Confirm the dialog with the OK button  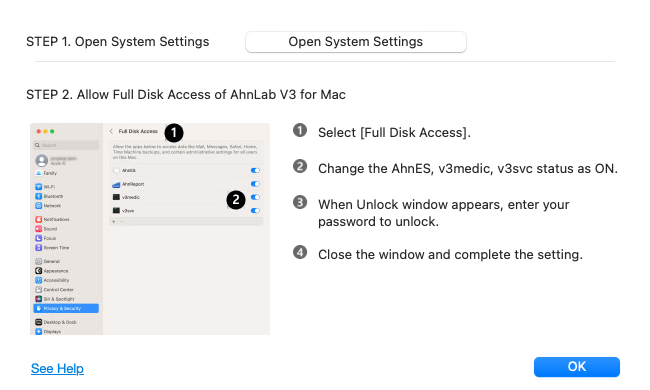[577, 367]
